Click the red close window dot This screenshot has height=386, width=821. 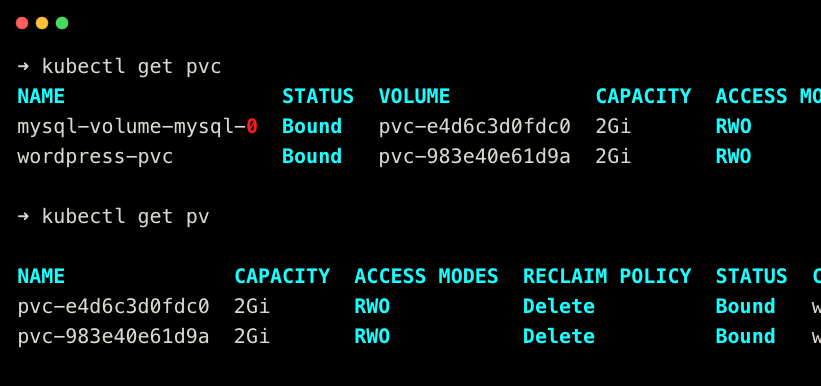tap(22, 23)
